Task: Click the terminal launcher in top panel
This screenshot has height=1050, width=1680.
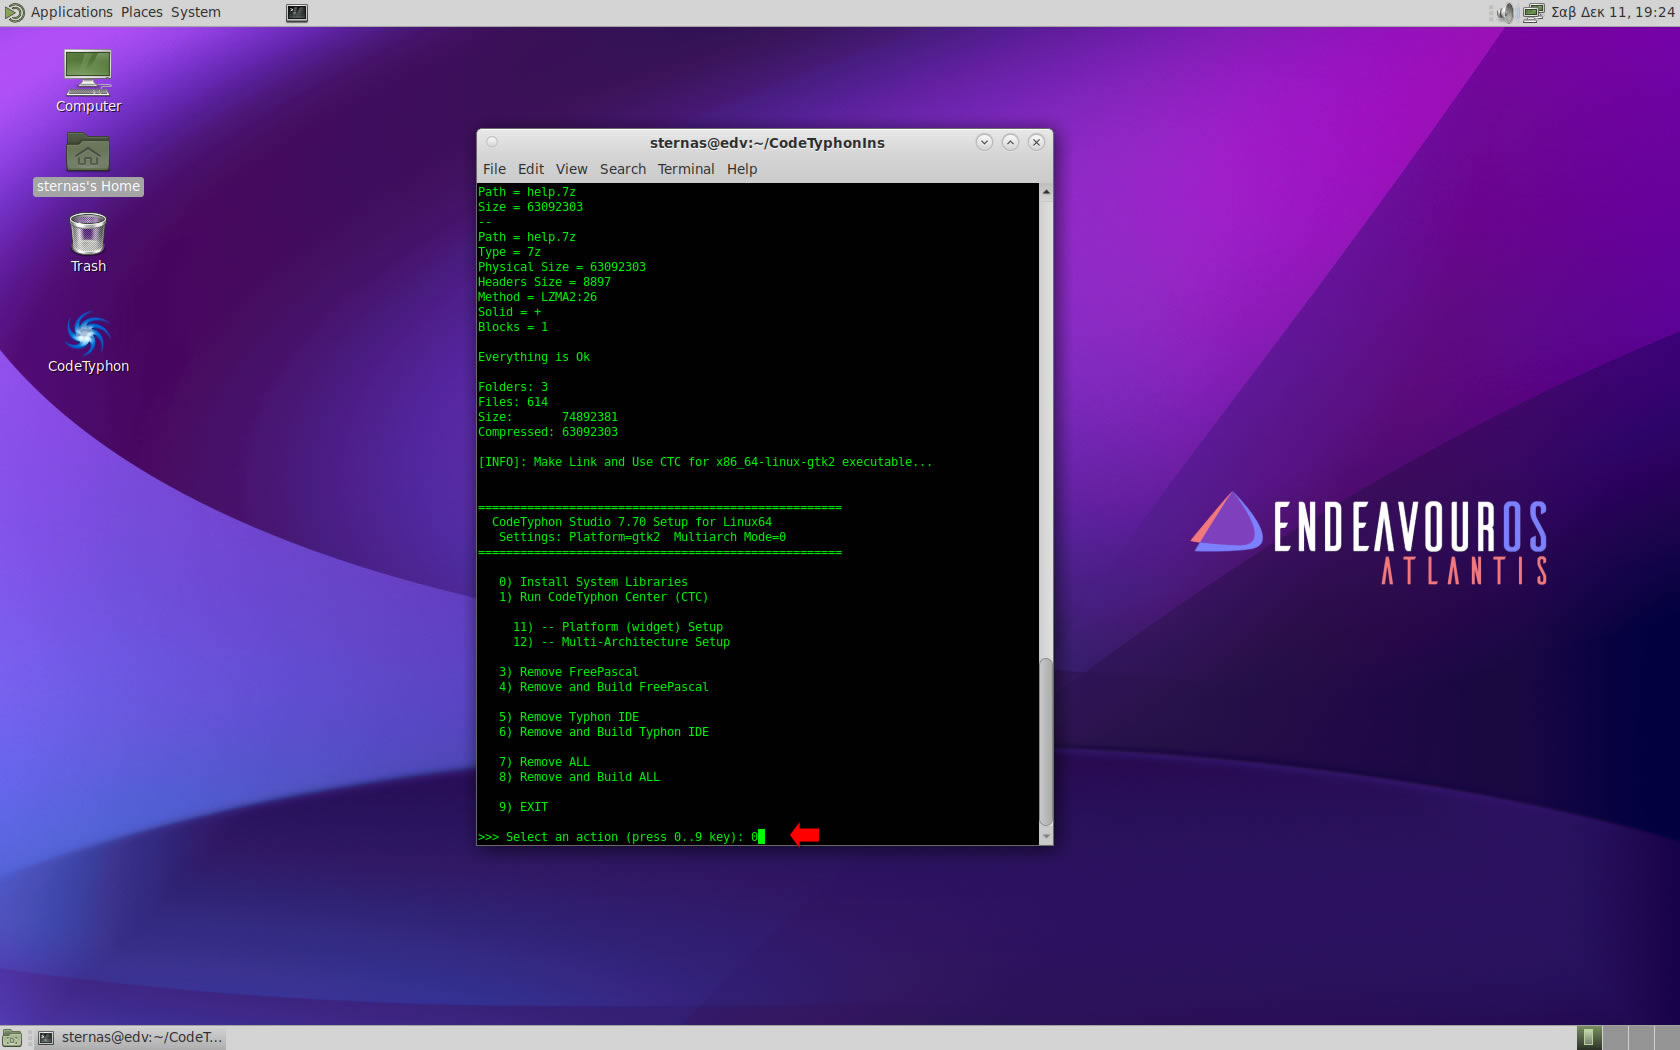Action: [297, 13]
